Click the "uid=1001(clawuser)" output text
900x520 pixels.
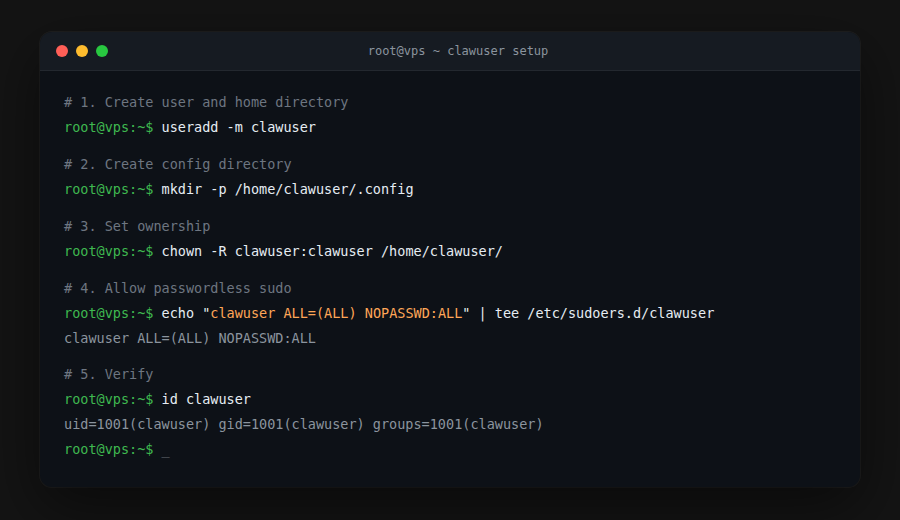137,424
